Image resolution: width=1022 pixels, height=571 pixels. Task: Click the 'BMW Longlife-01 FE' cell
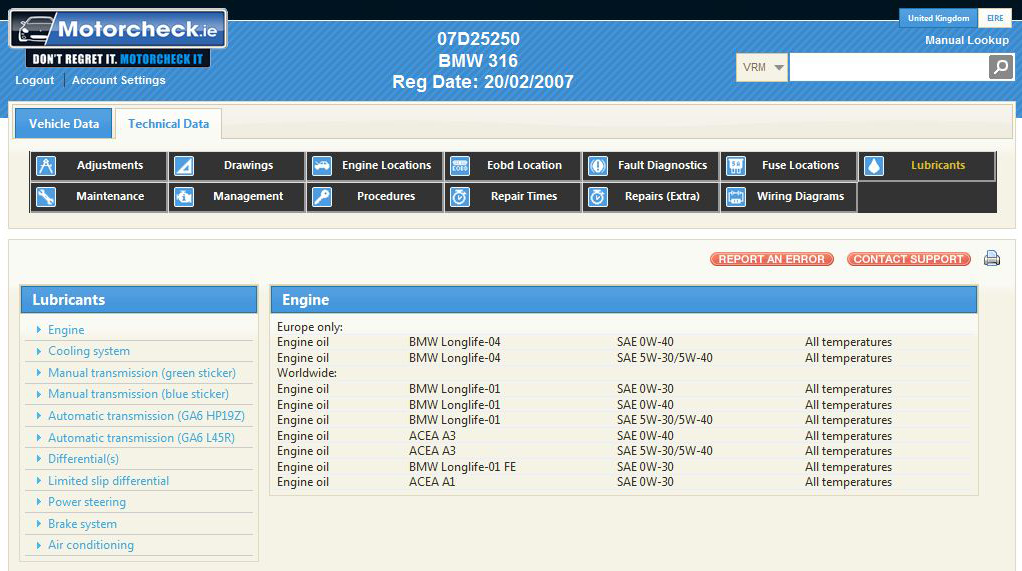pyautogui.click(x=462, y=467)
